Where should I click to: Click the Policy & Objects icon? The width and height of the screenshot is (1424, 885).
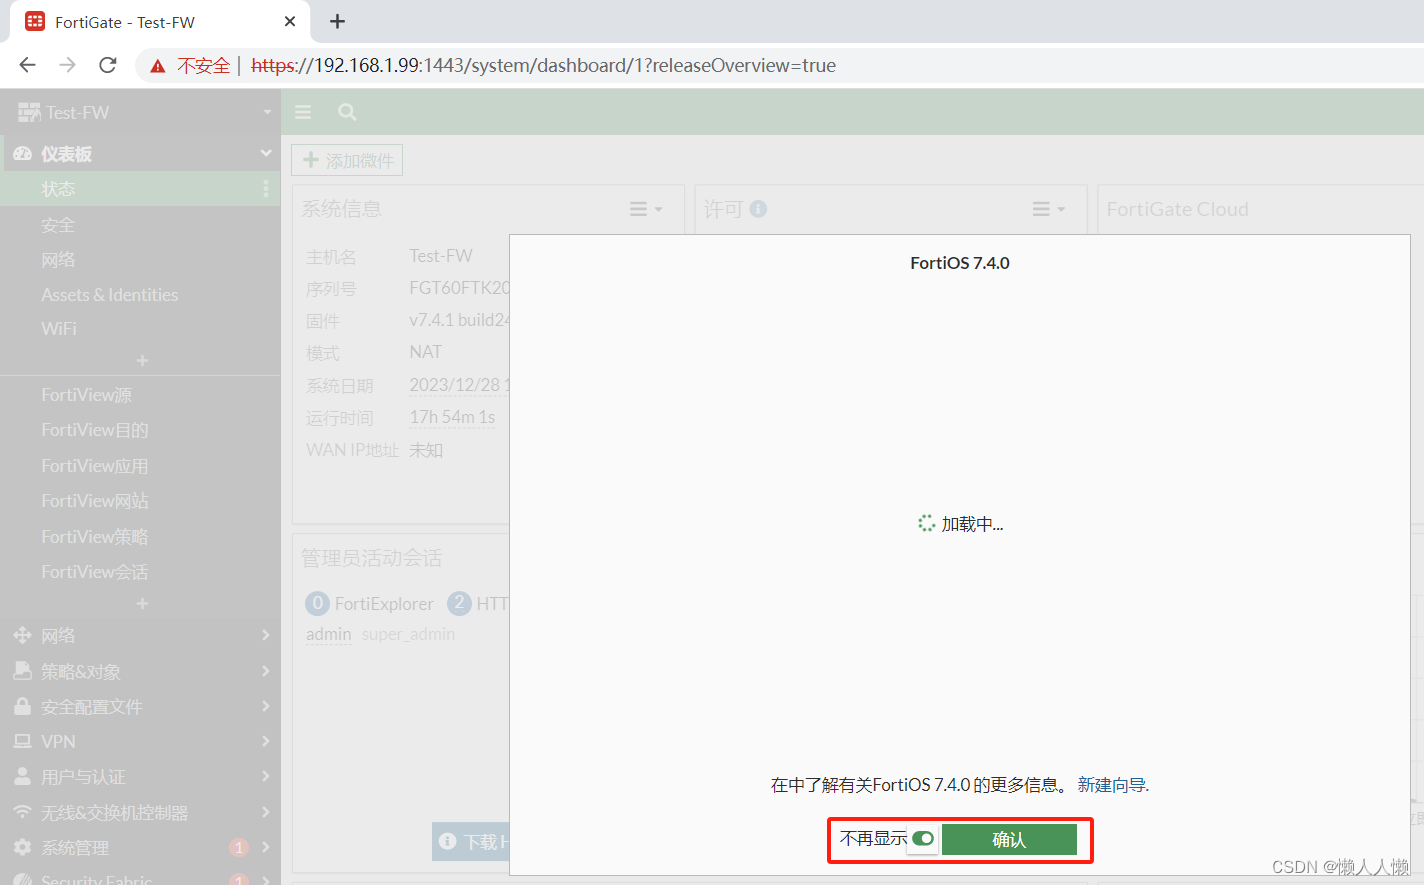point(22,671)
